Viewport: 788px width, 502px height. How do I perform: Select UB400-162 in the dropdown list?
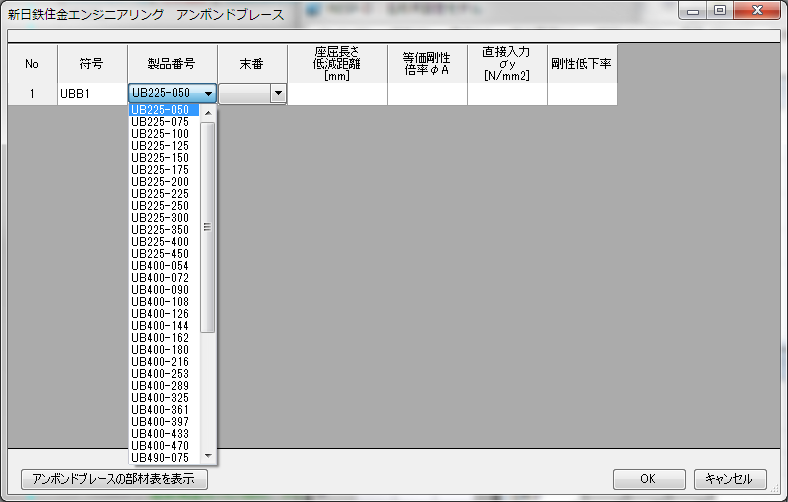click(x=164, y=338)
